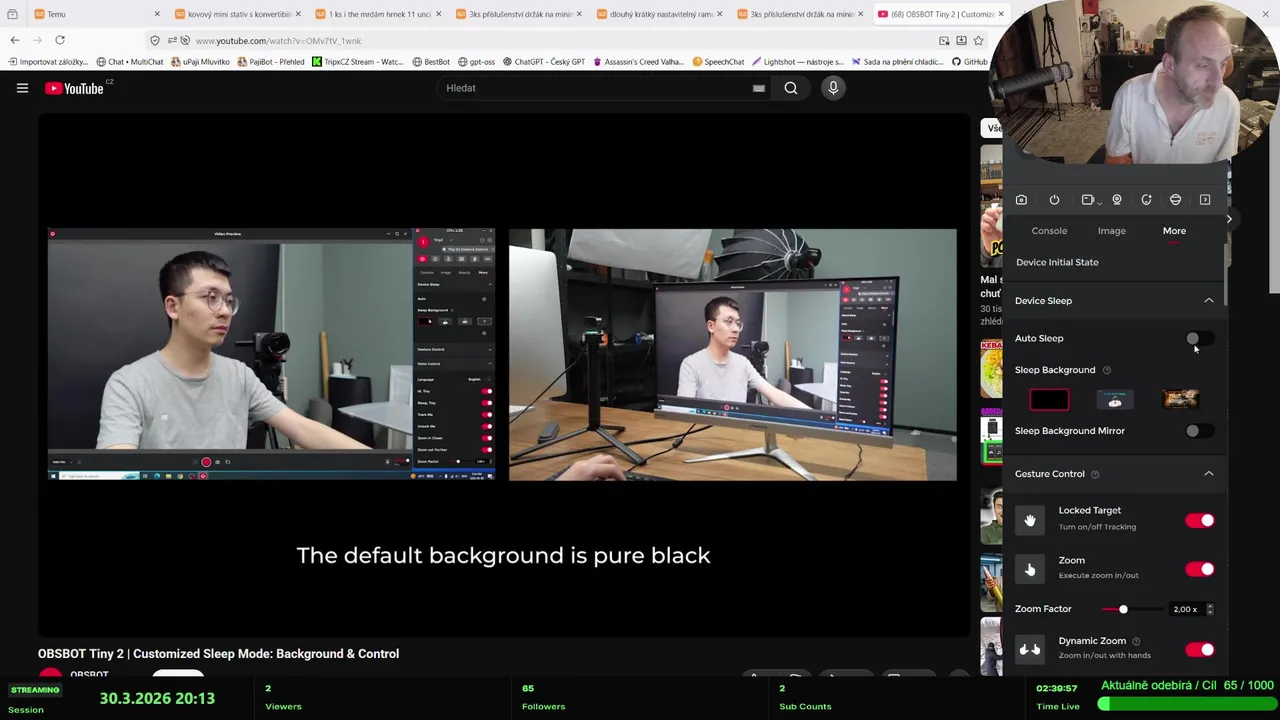Click the browser tab list icon
Image resolution: width=1280 pixels, height=720 pixels.
coord(12,14)
